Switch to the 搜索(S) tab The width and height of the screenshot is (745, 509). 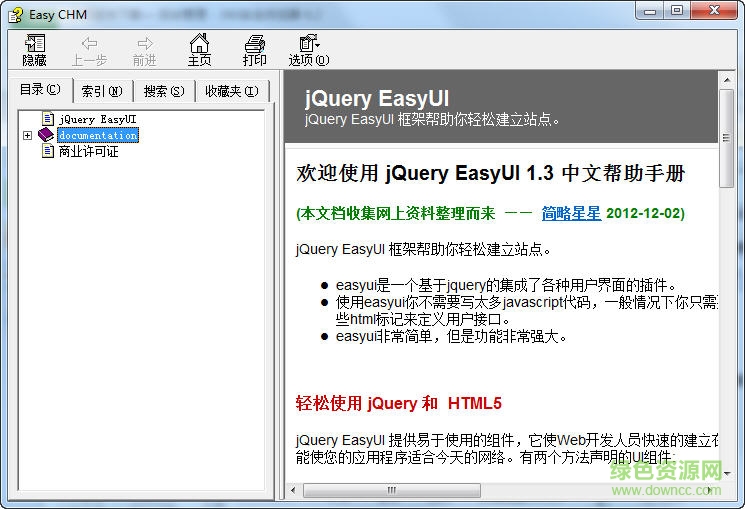click(x=164, y=91)
